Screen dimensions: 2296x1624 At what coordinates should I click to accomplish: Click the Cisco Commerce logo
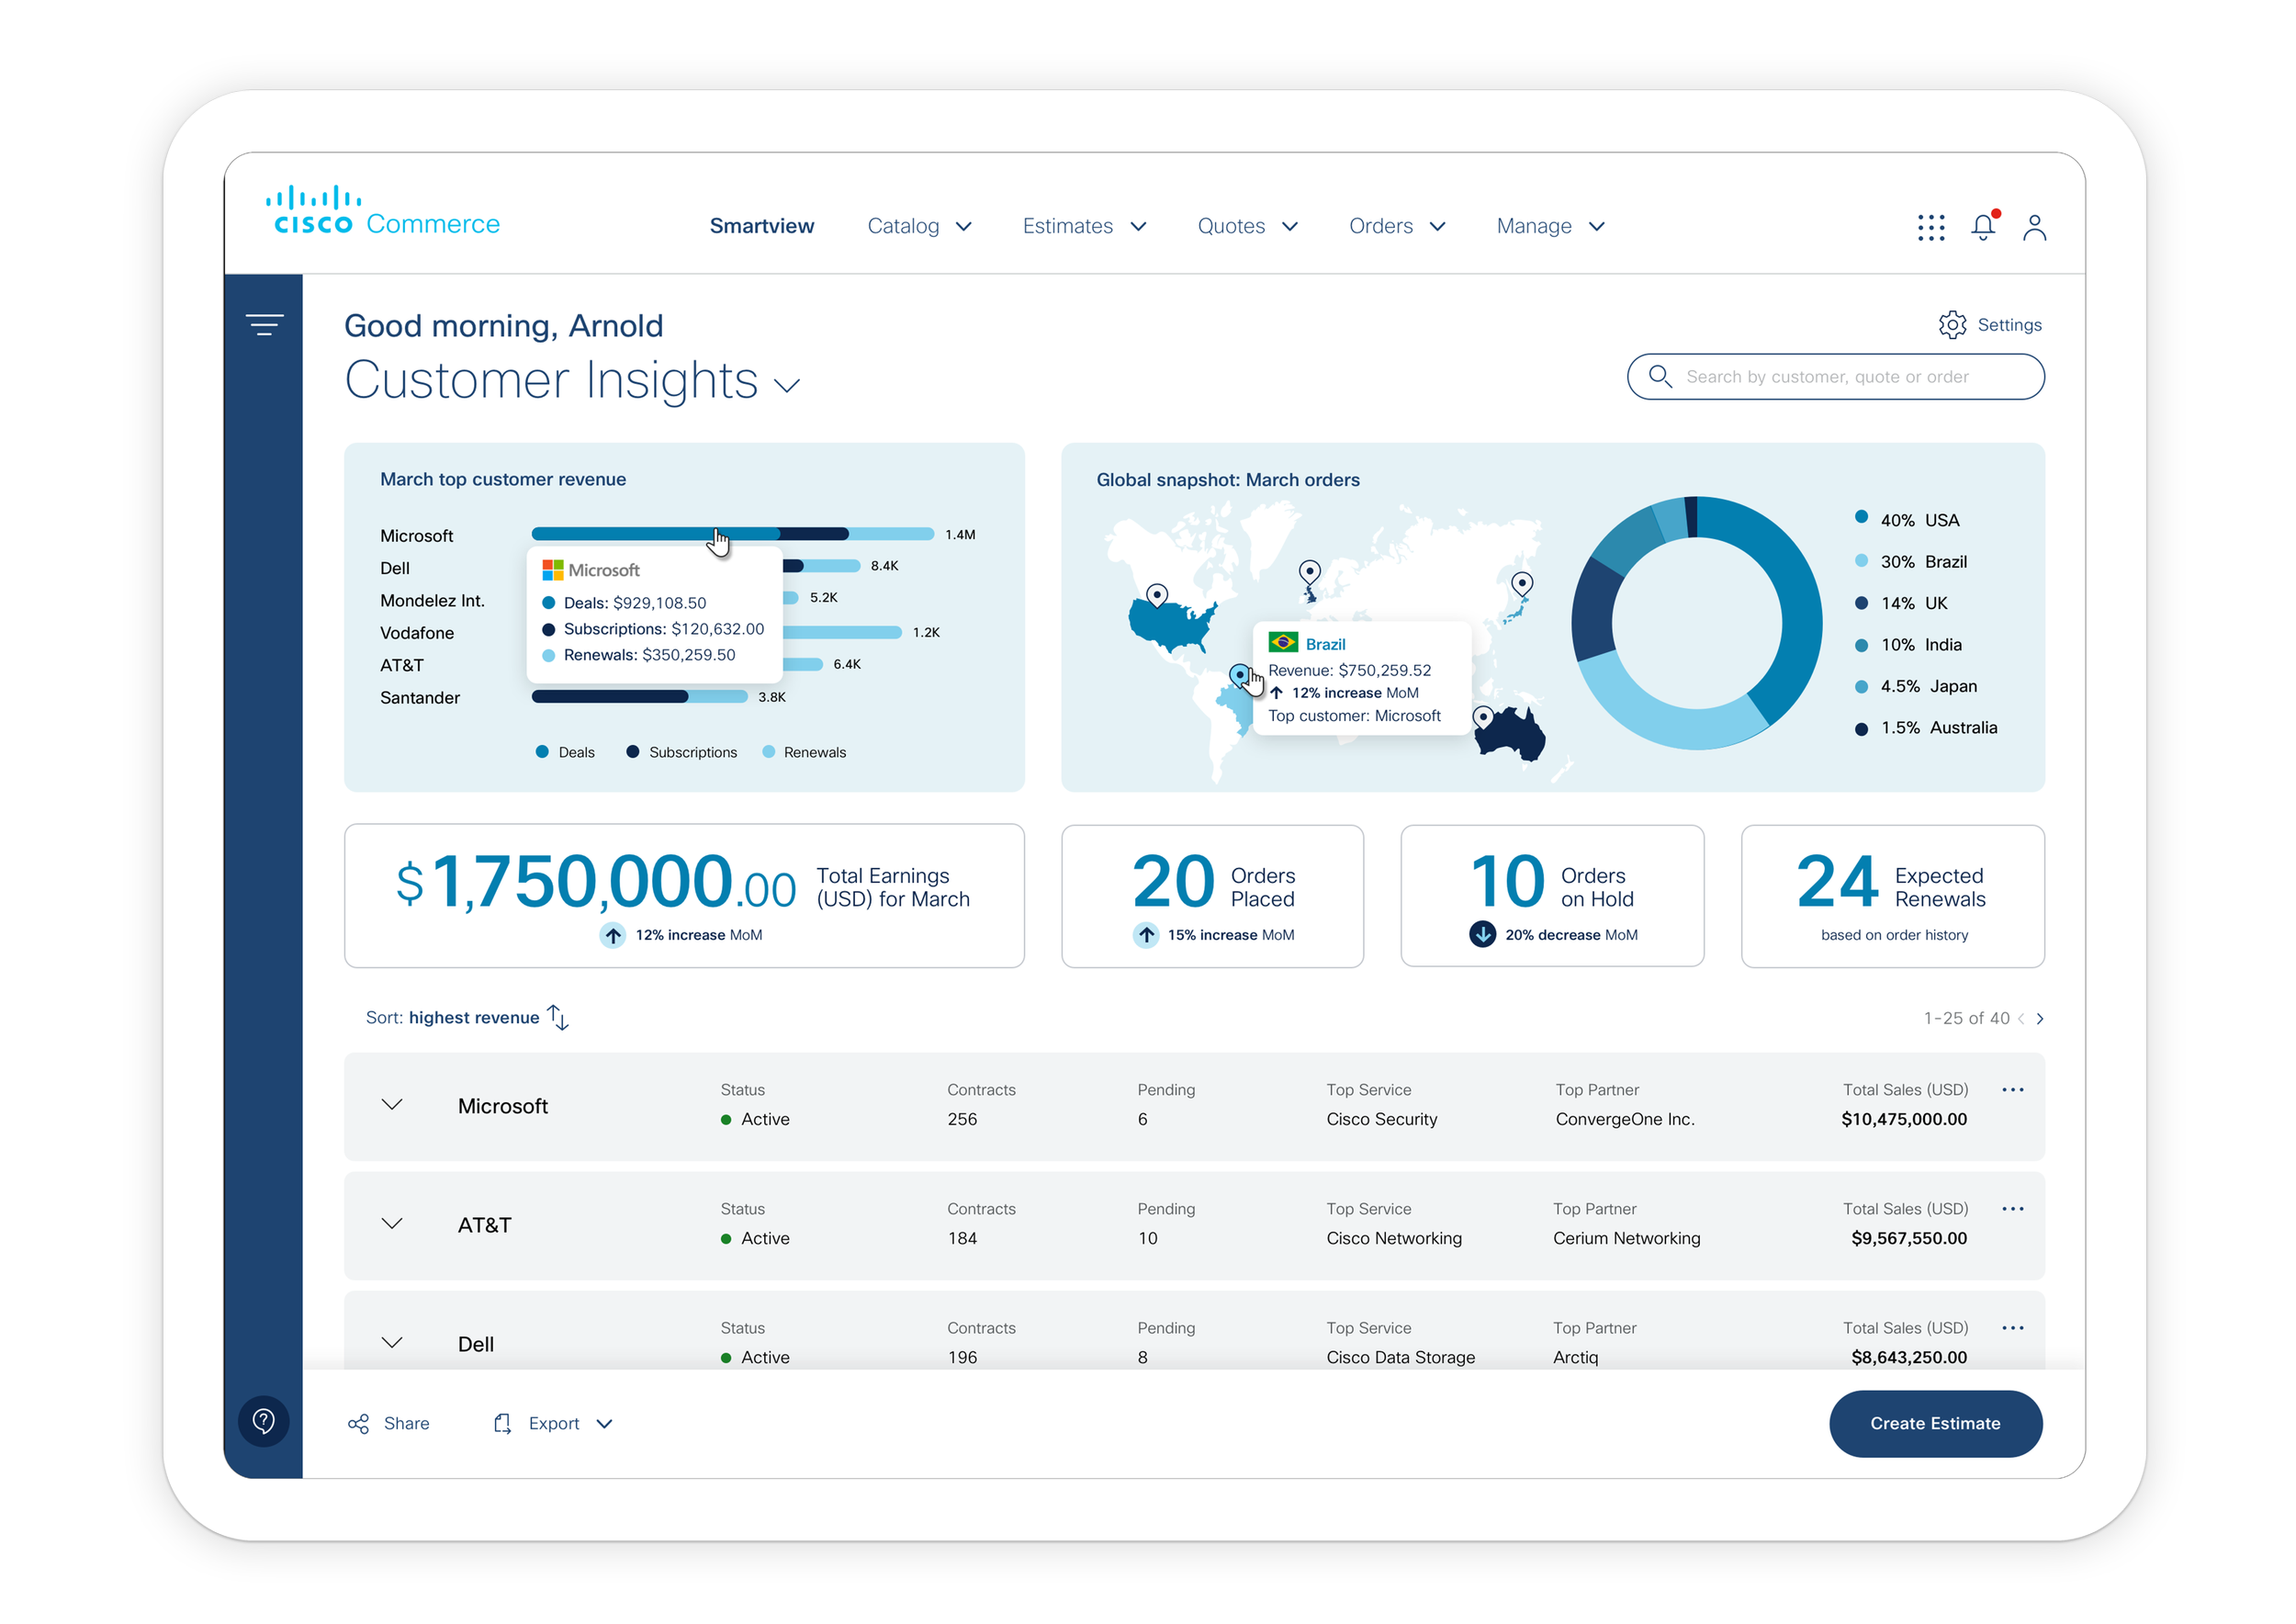[x=380, y=210]
